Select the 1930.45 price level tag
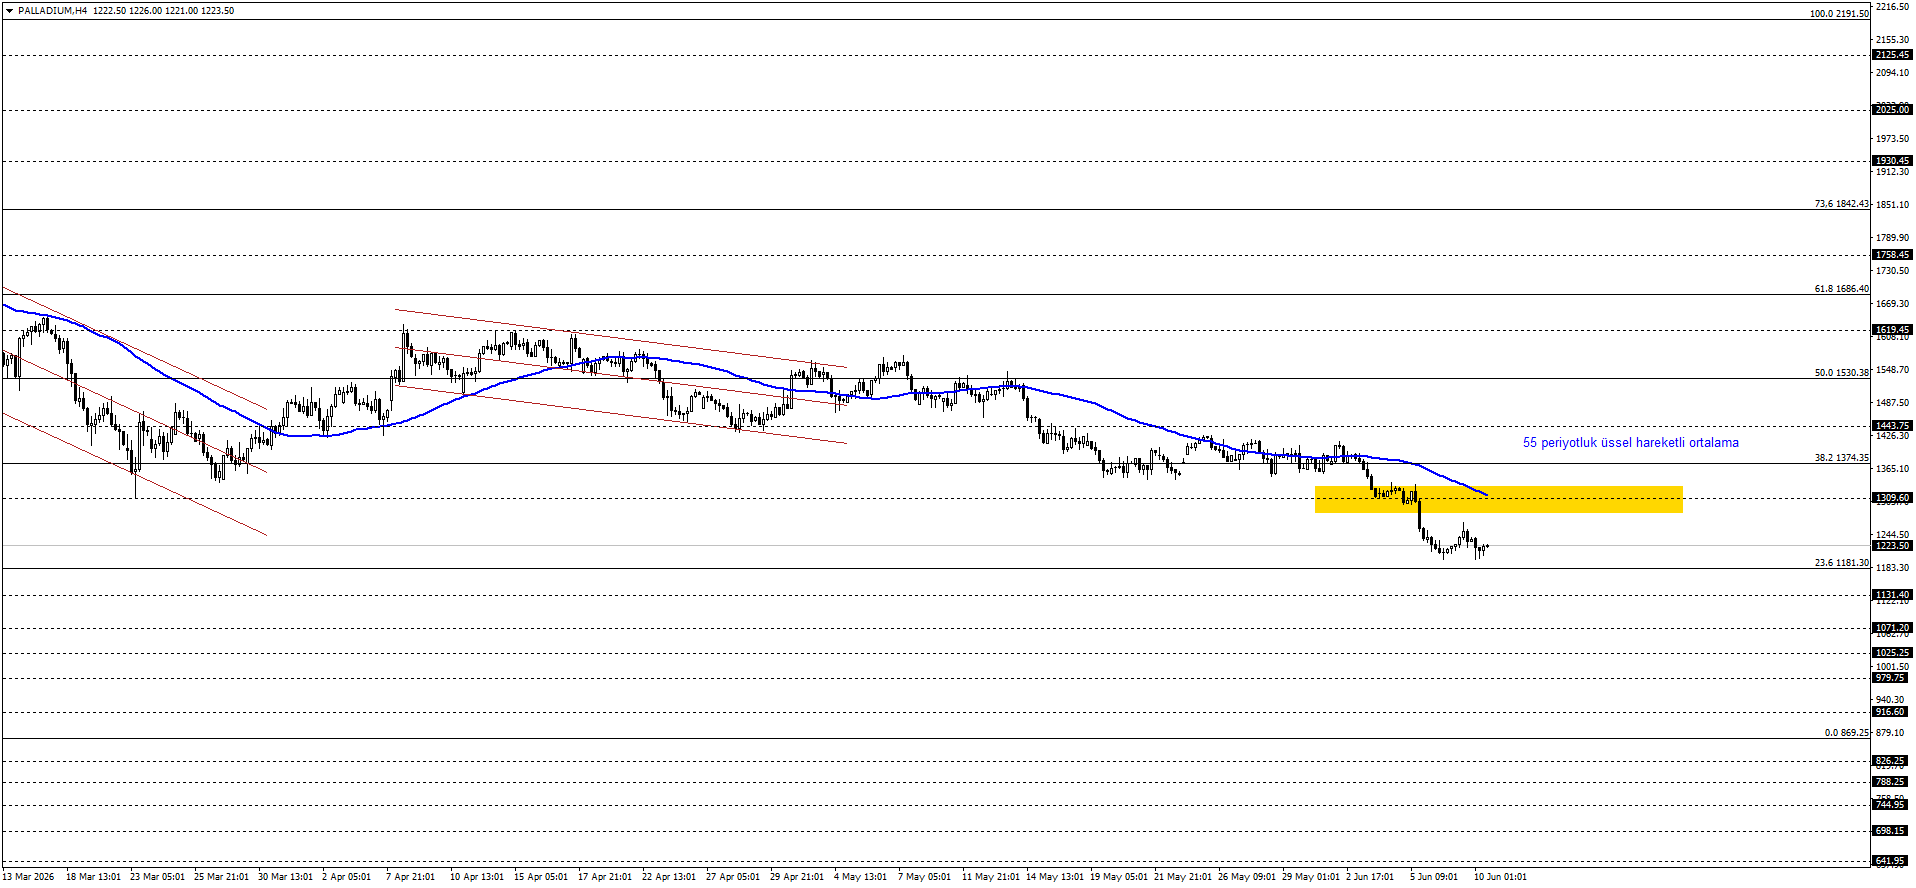1916x888 pixels. pyautogui.click(x=1892, y=161)
